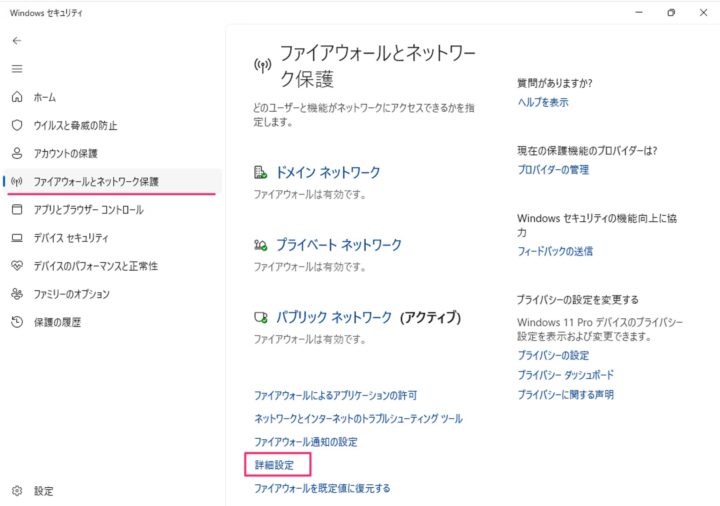Open パブリック ネットワーク (アクティブ) settings
720x506 pixels.
coord(368,317)
